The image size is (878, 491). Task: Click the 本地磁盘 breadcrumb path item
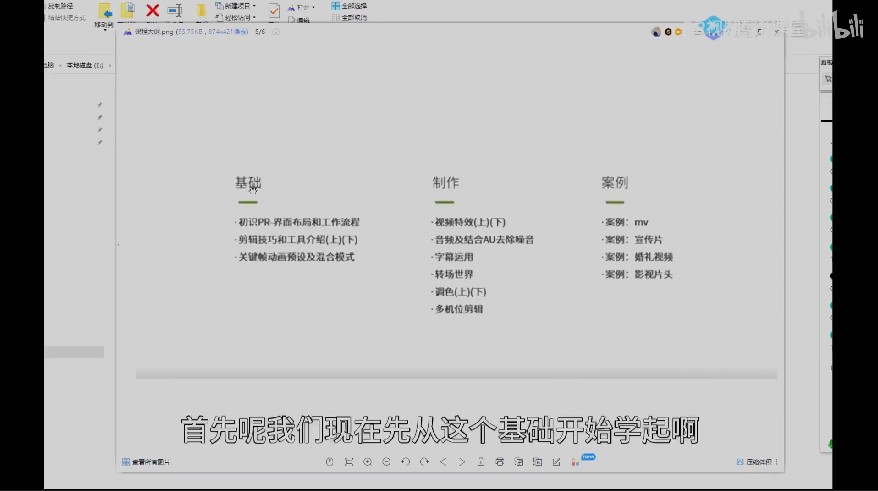pos(85,65)
